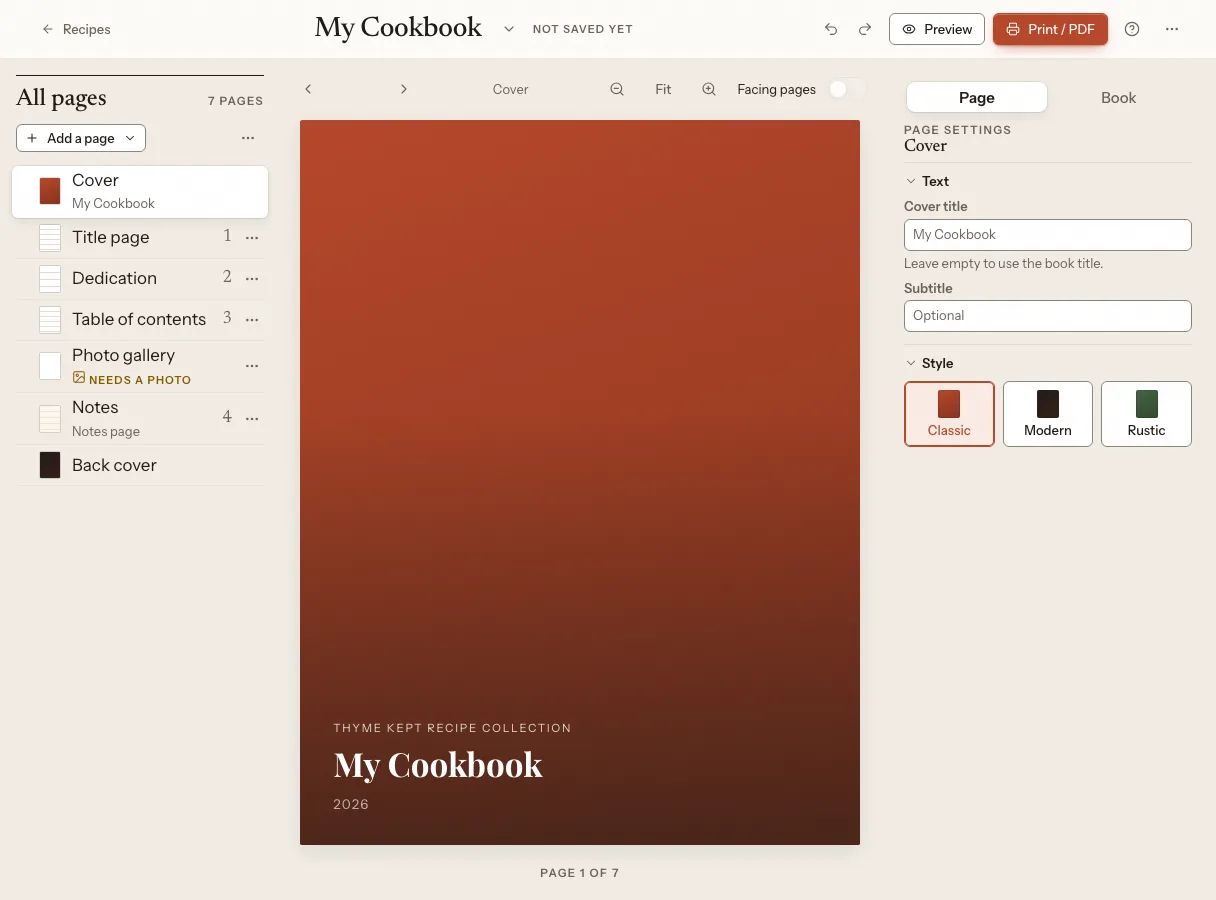1216x900 pixels.
Task: Open the Preview mode
Action: coord(937,30)
